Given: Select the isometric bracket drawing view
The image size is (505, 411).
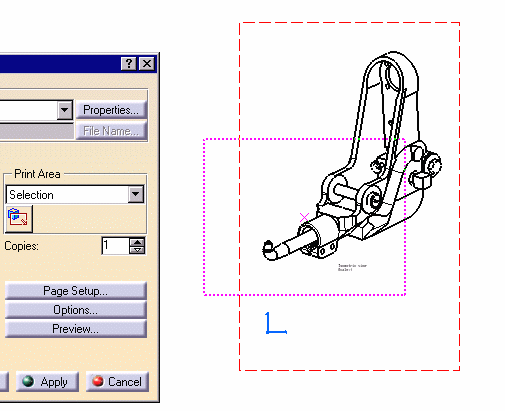Looking at the screenshot, I should click(352, 156).
